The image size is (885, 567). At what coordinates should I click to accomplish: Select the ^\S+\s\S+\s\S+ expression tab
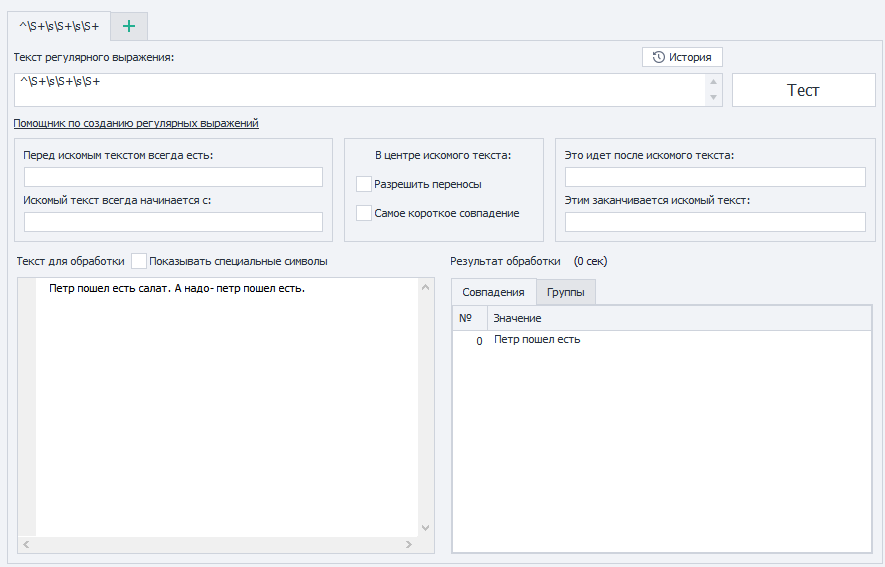tap(59, 26)
